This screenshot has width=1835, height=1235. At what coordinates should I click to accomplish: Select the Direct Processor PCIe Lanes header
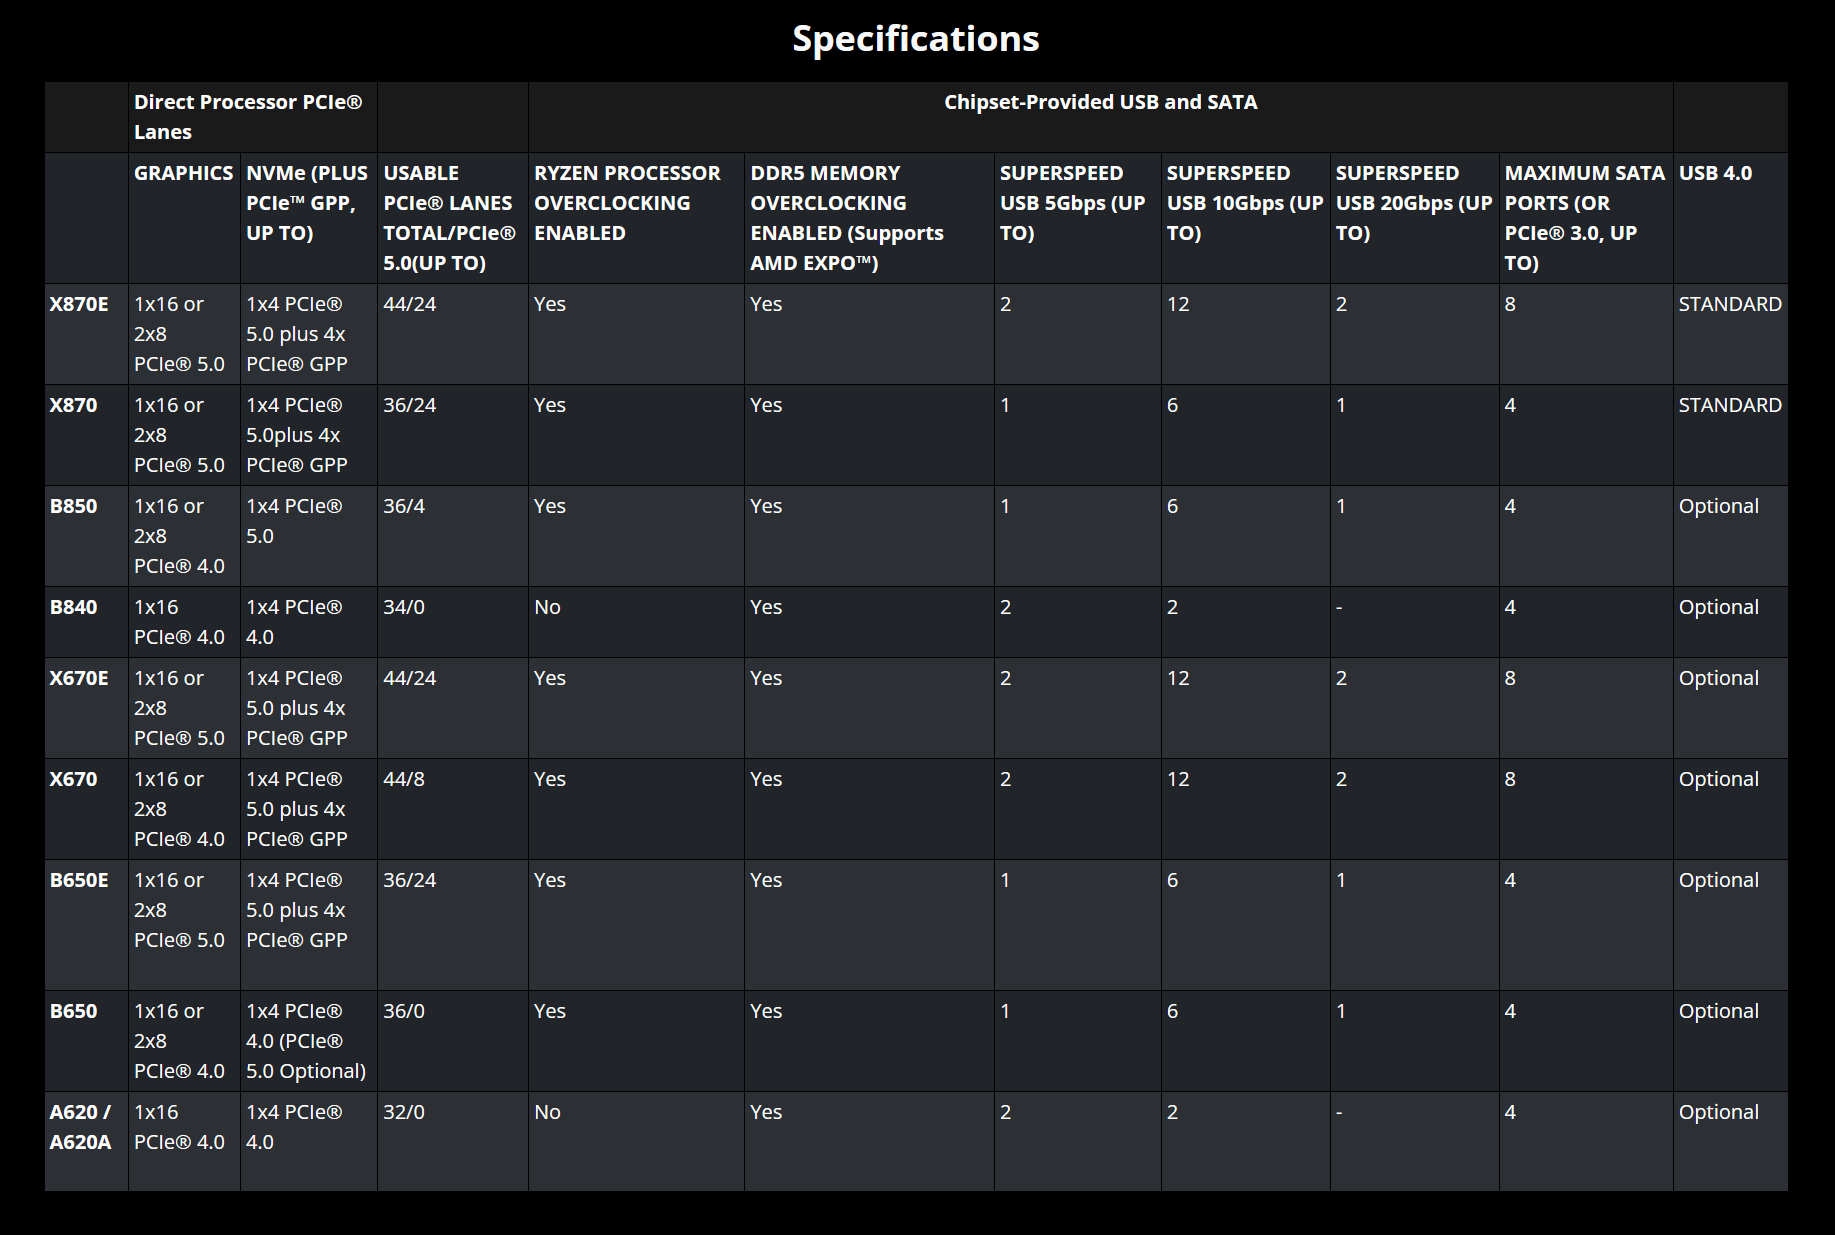(x=252, y=117)
